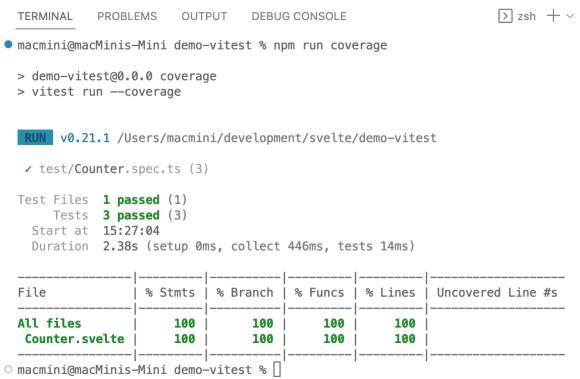The width and height of the screenshot is (580, 379).
Task: Click the v0.21.1 version text
Action: pyautogui.click(x=85, y=138)
